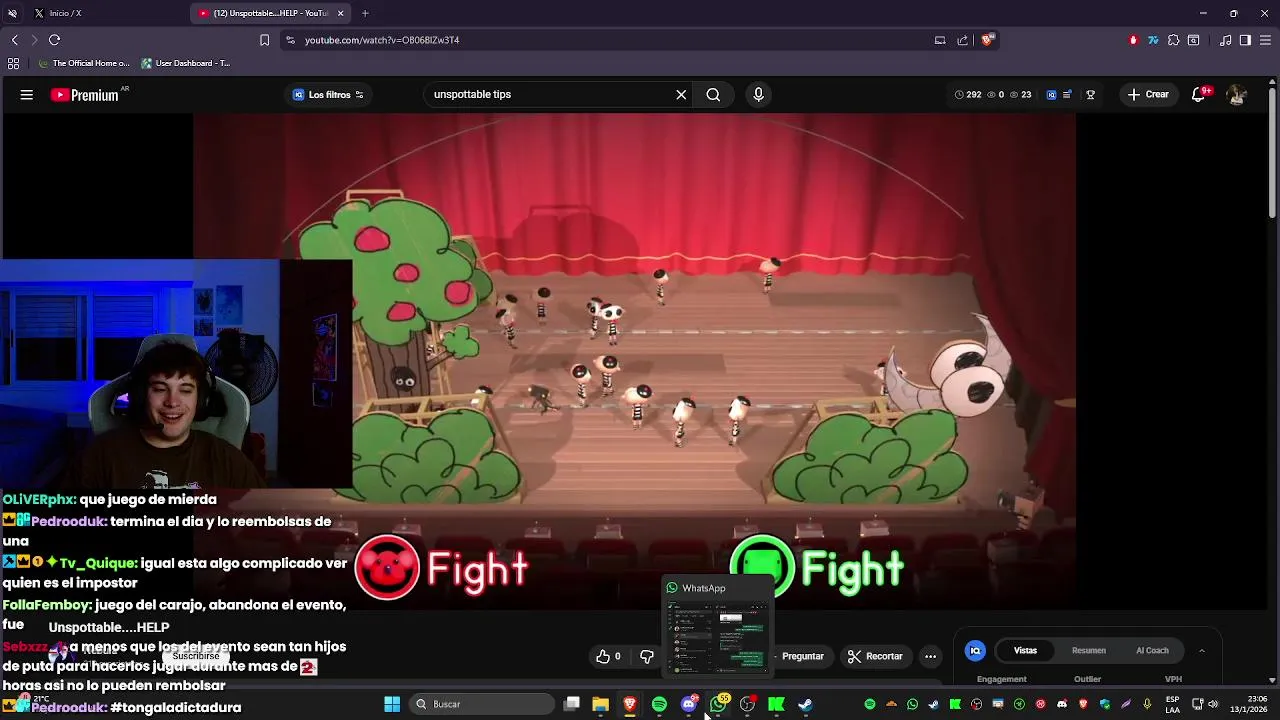Click the Recortar clip button
This screenshot has height=720, width=1280.
(875, 657)
